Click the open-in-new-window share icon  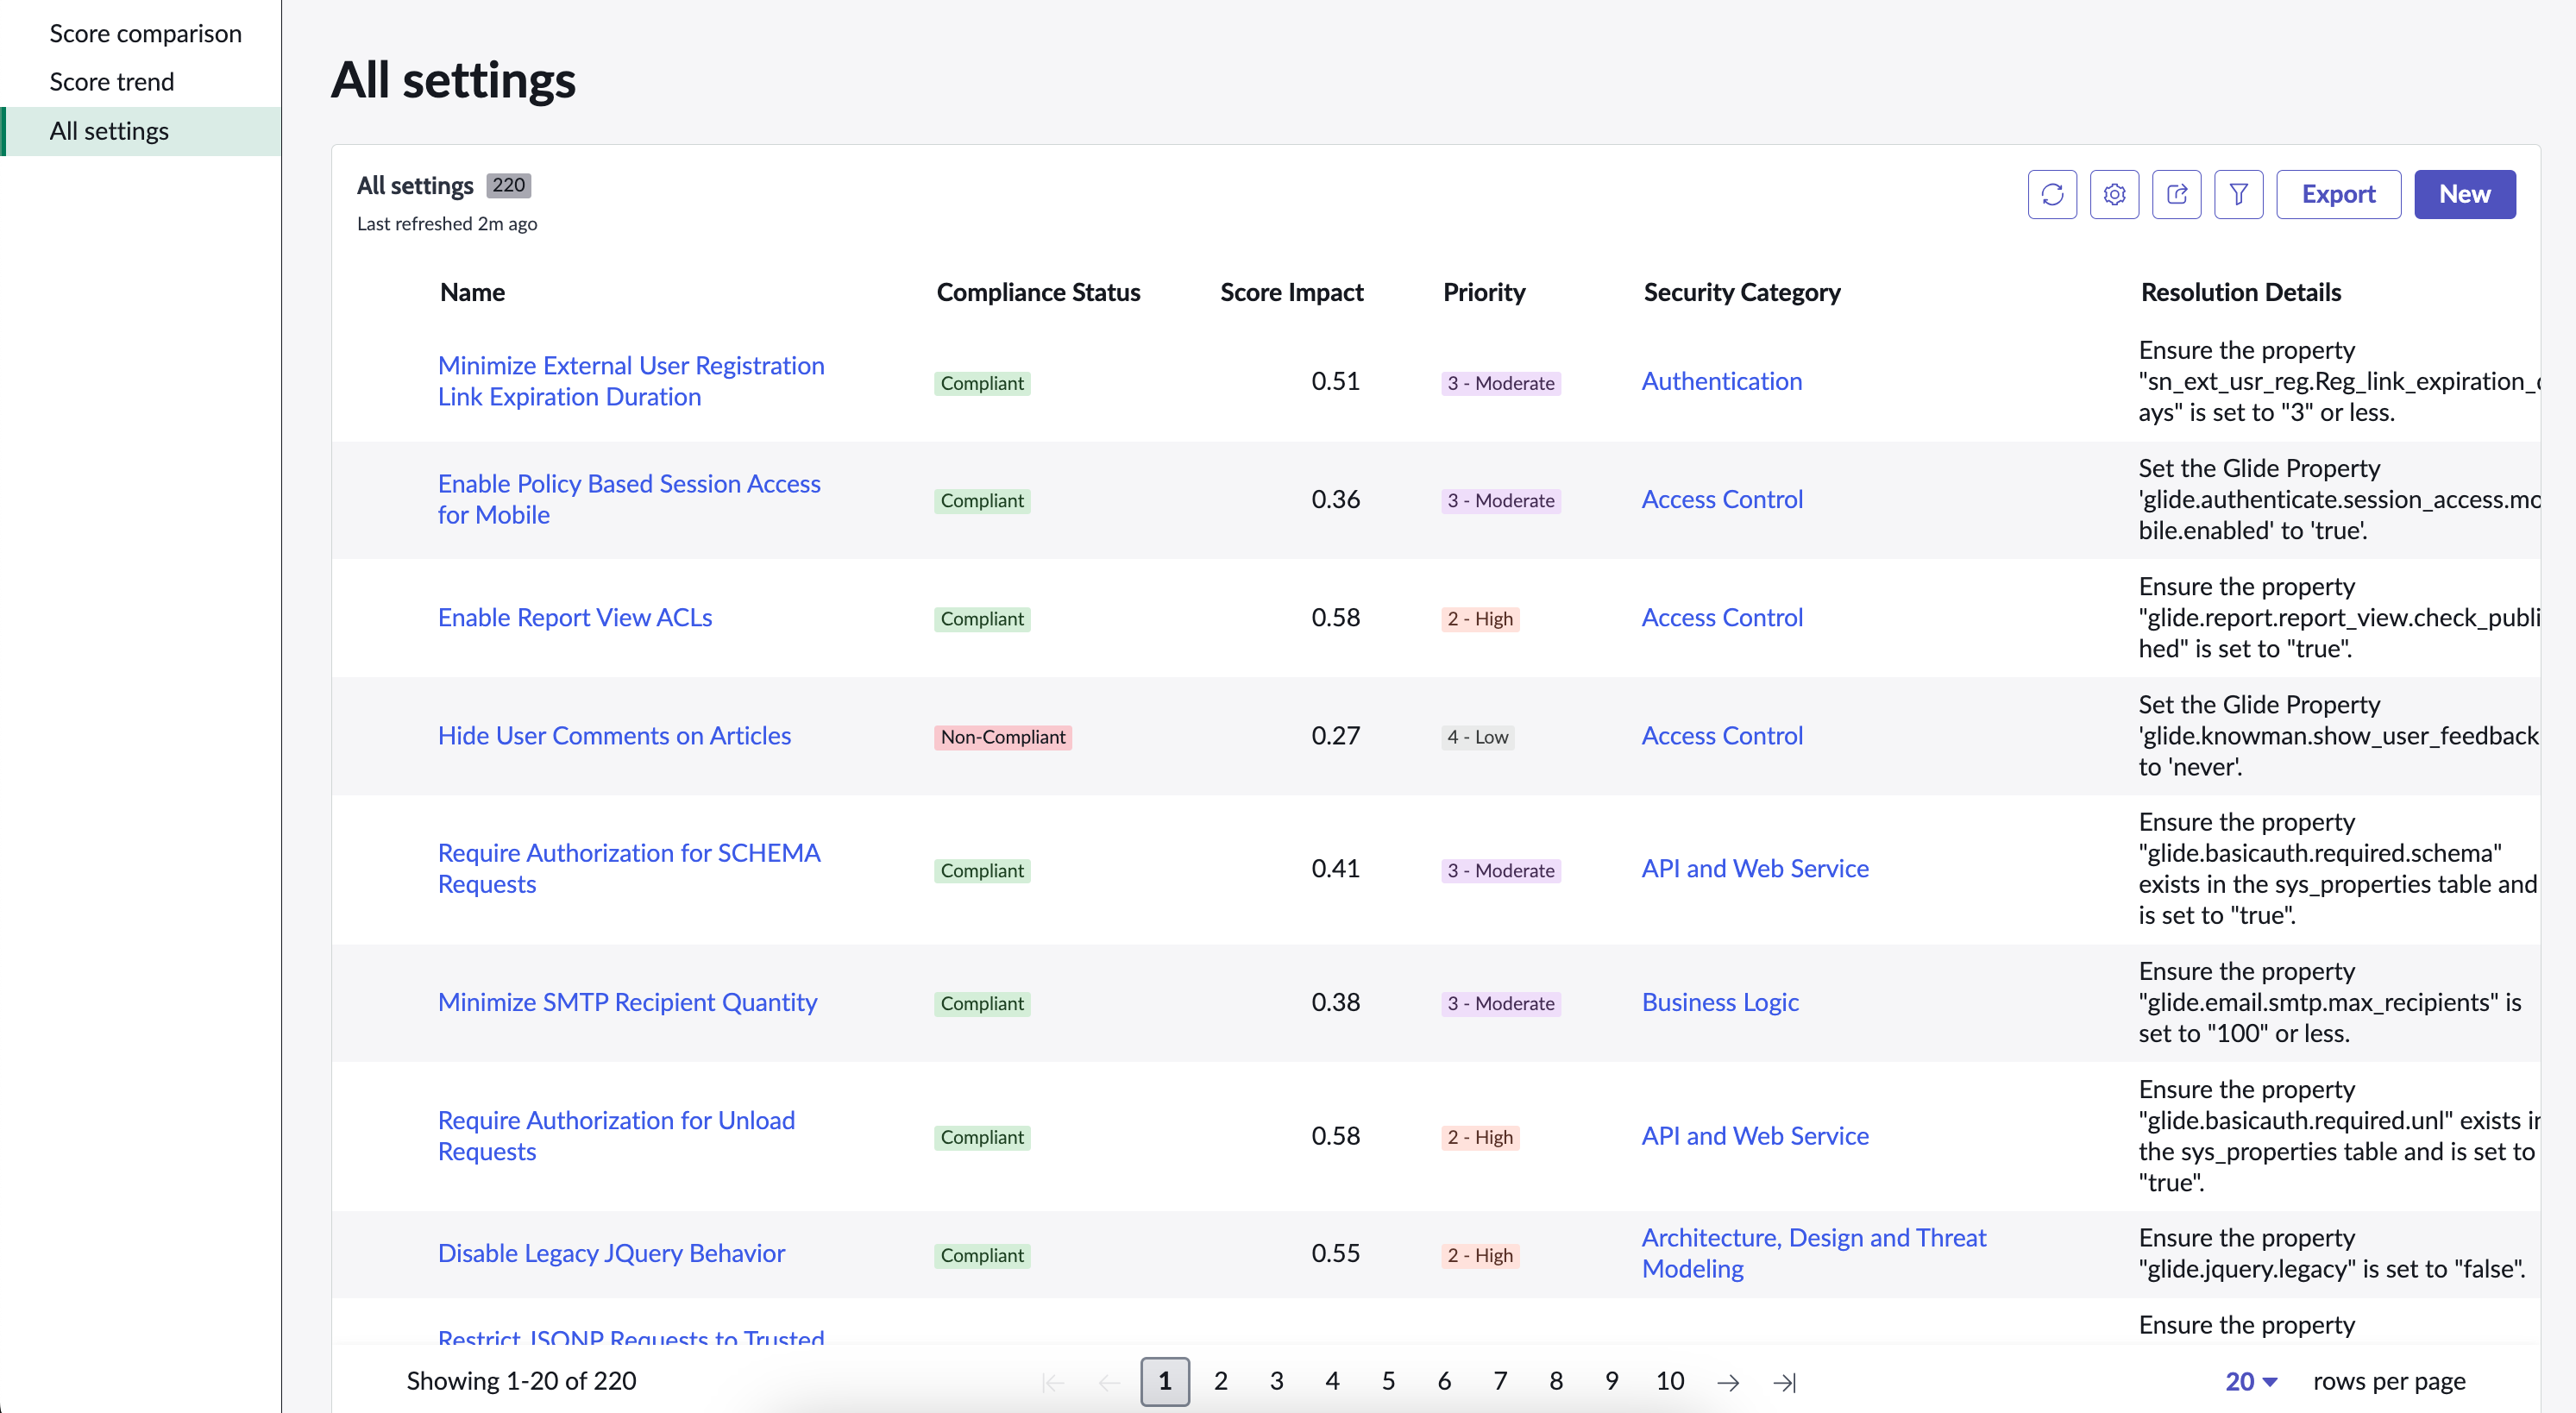click(x=2176, y=194)
